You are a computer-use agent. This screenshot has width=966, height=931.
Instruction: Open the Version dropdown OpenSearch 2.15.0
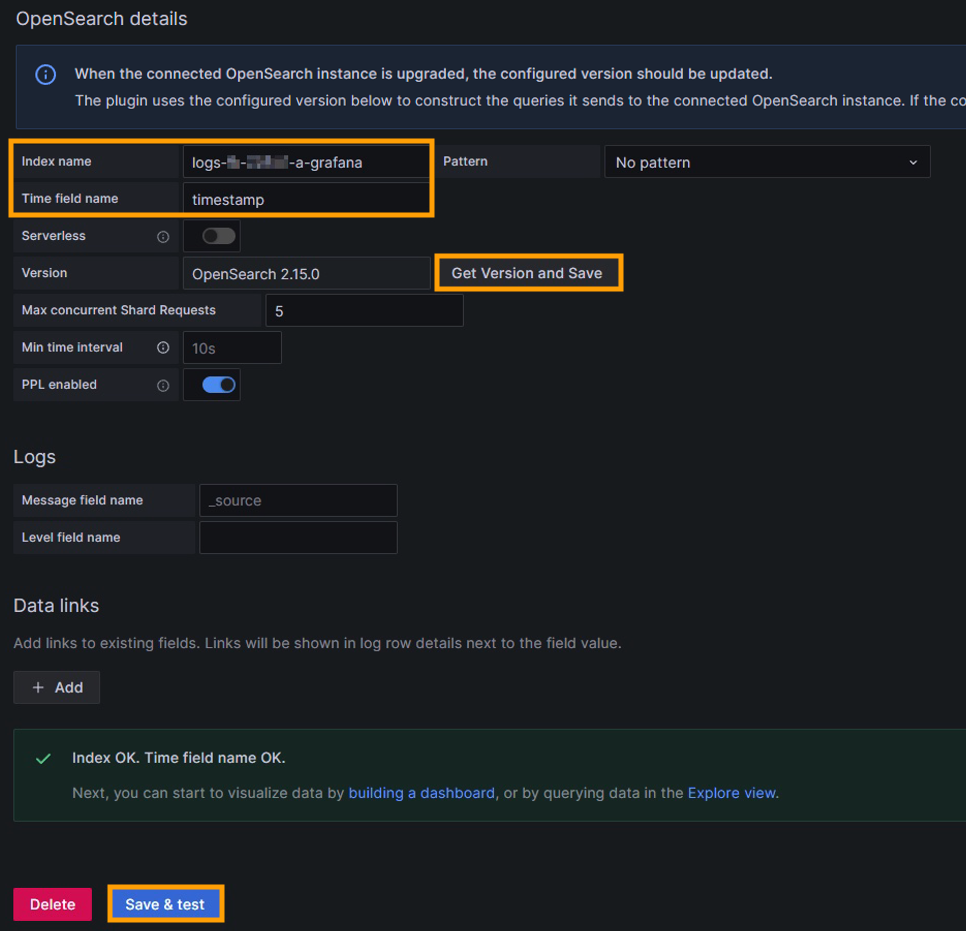click(x=306, y=274)
